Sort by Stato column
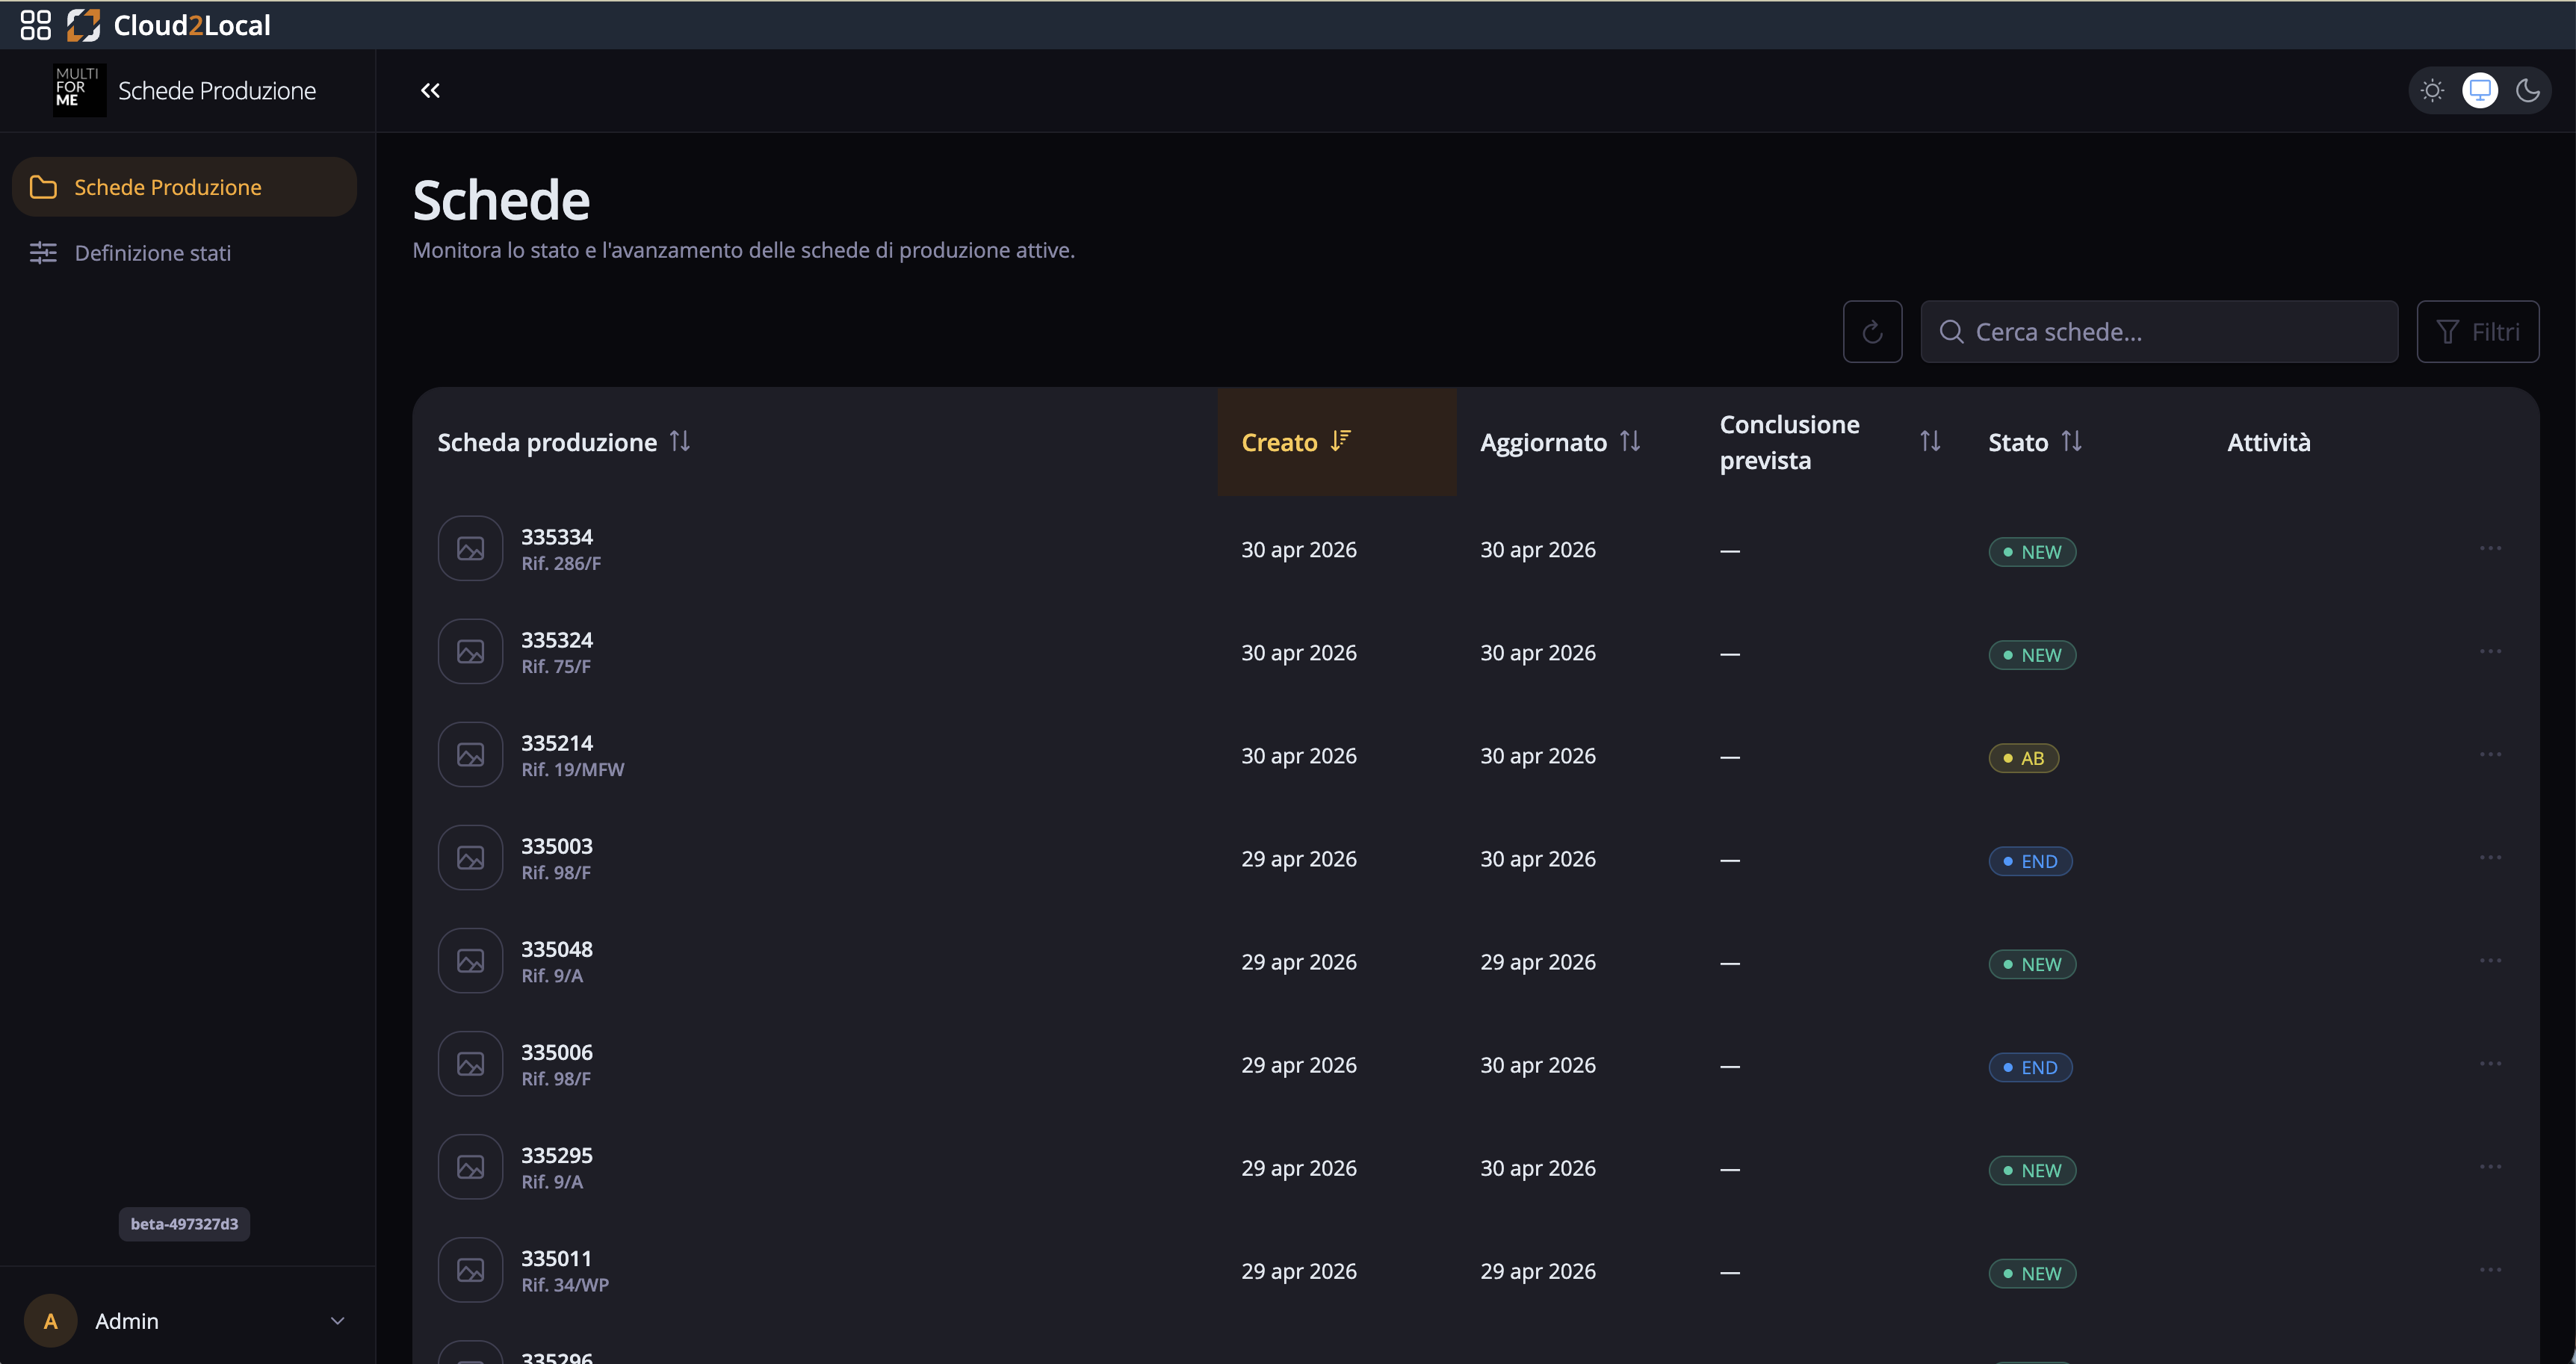 click(2035, 442)
